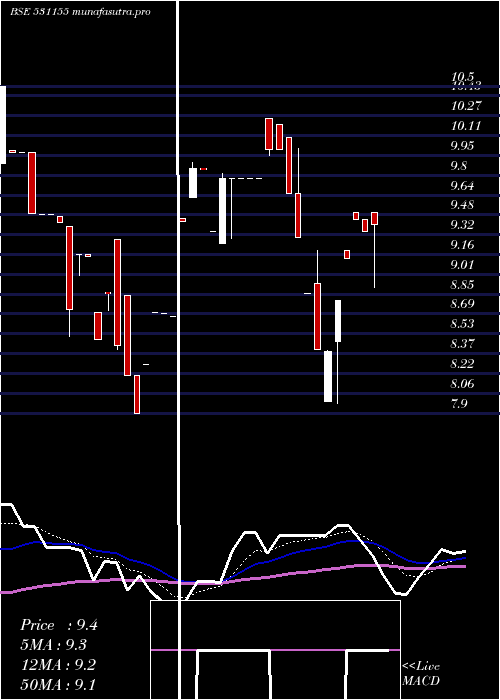Click the 10.11 price axis label
This screenshot has width=500, height=700.
click(x=466, y=126)
